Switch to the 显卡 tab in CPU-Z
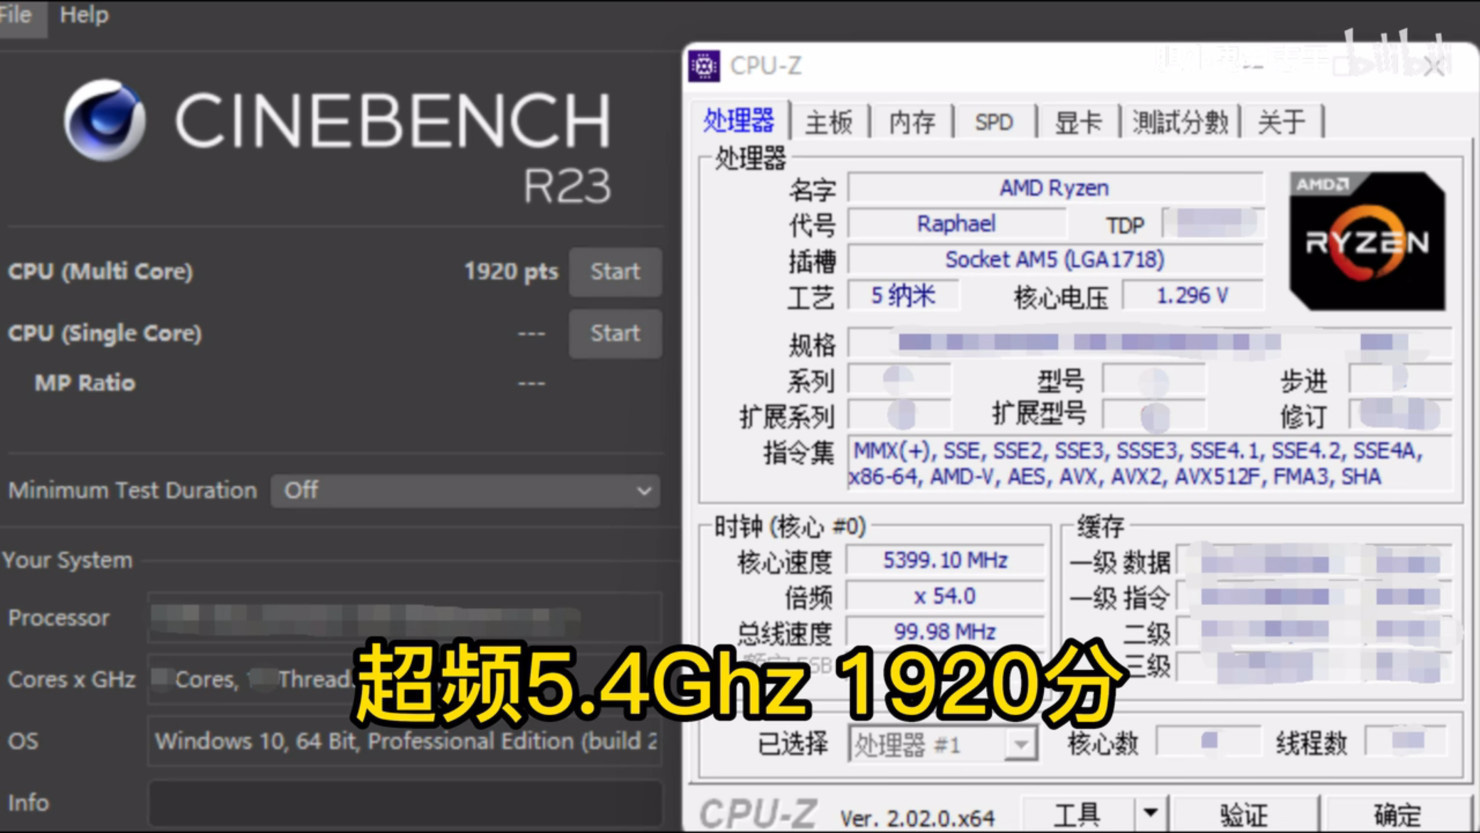This screenshot has width=1480, height=833. click(1077, 122)
